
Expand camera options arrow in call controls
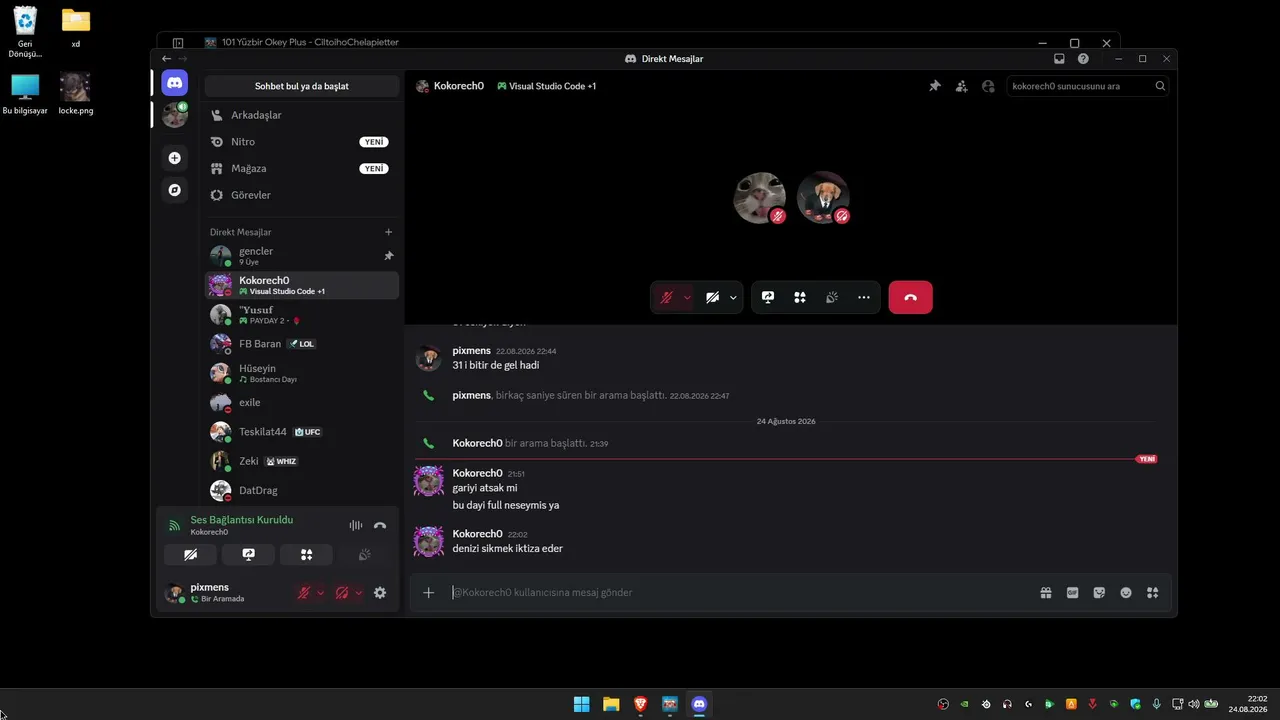(733, 297)
